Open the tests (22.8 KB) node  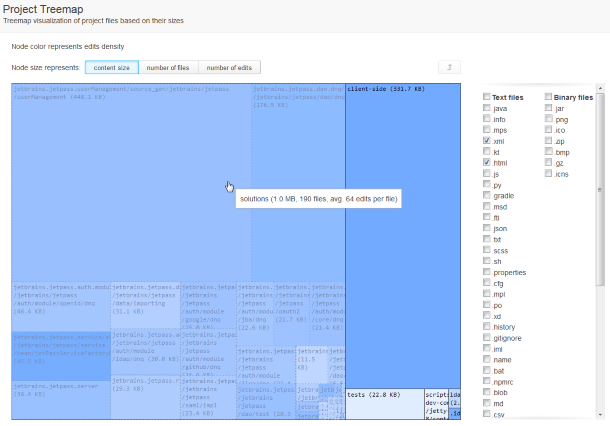click(x=385, y=404)
